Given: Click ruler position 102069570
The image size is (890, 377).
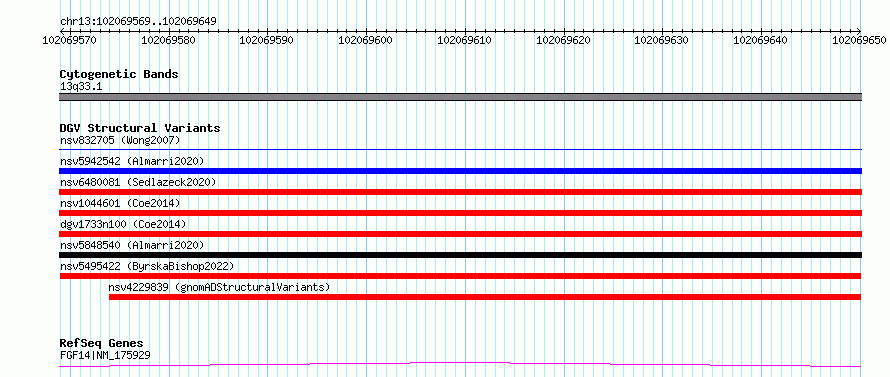Looking at the screenshot, I should pyautogui.click(x=70, y=40).
